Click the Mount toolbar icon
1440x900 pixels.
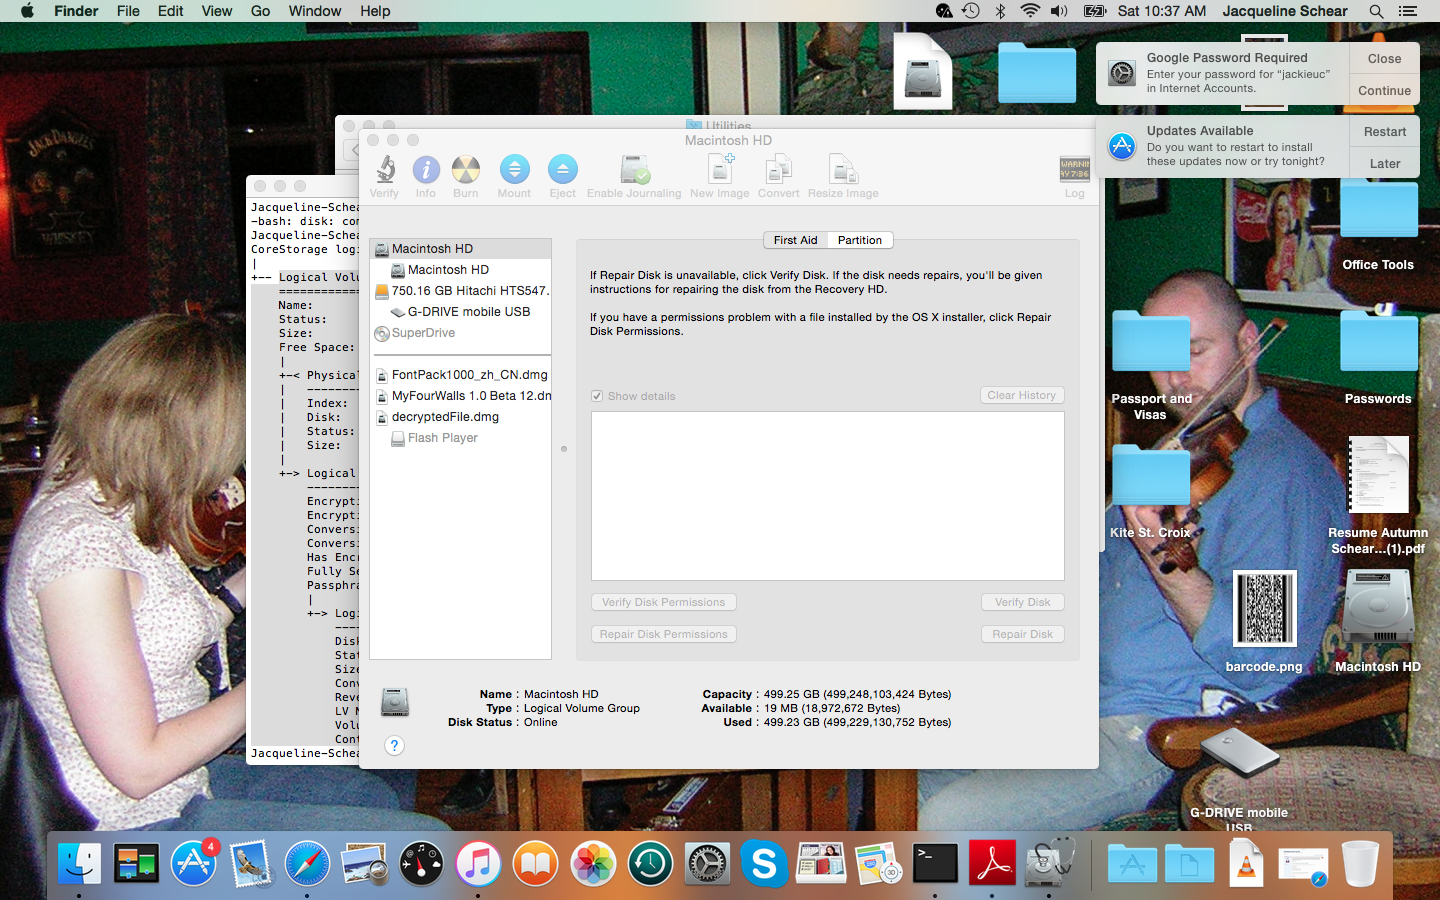[514, 176]
